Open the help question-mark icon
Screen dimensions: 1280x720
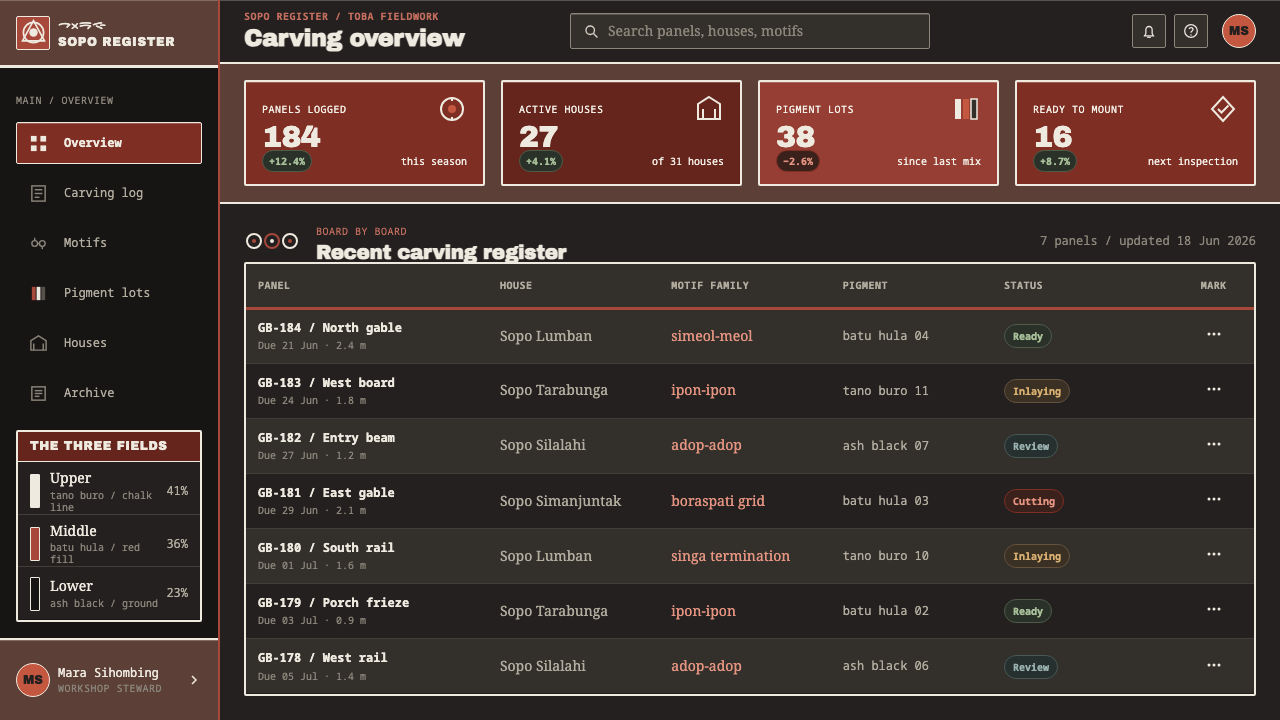pyautogui.click(x=1191, y=31)
